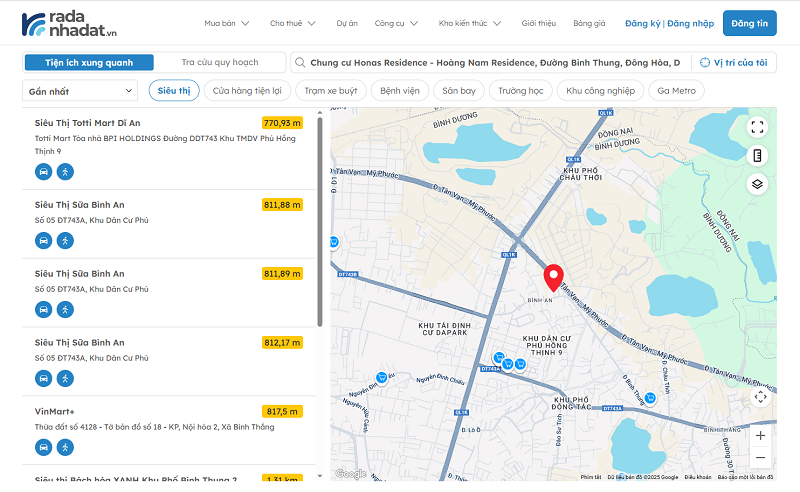Zoom out on the map
This screenshot has height=492, width=800.
click(x=760, y=458)
